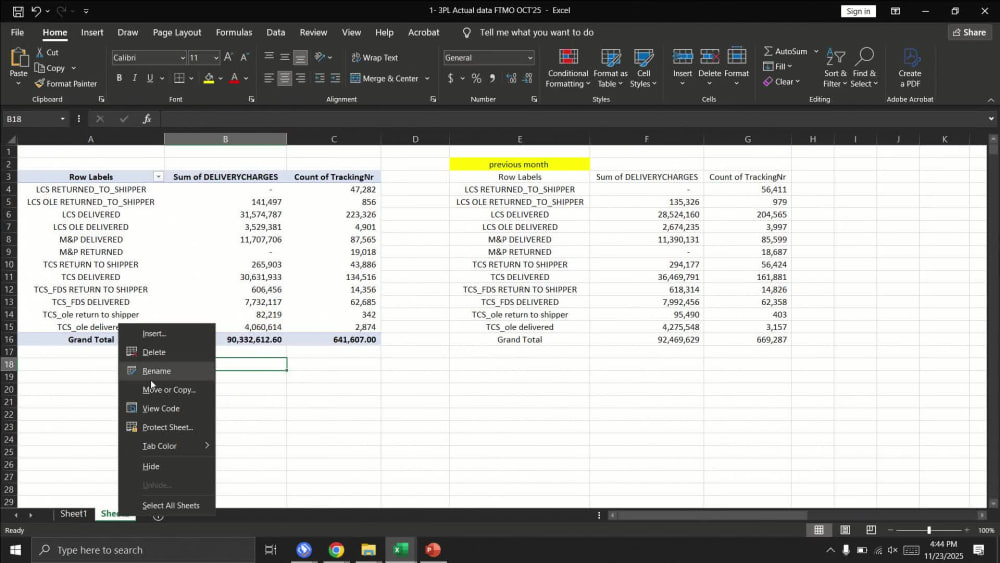Click the Orientation icon

click(320, 57)
